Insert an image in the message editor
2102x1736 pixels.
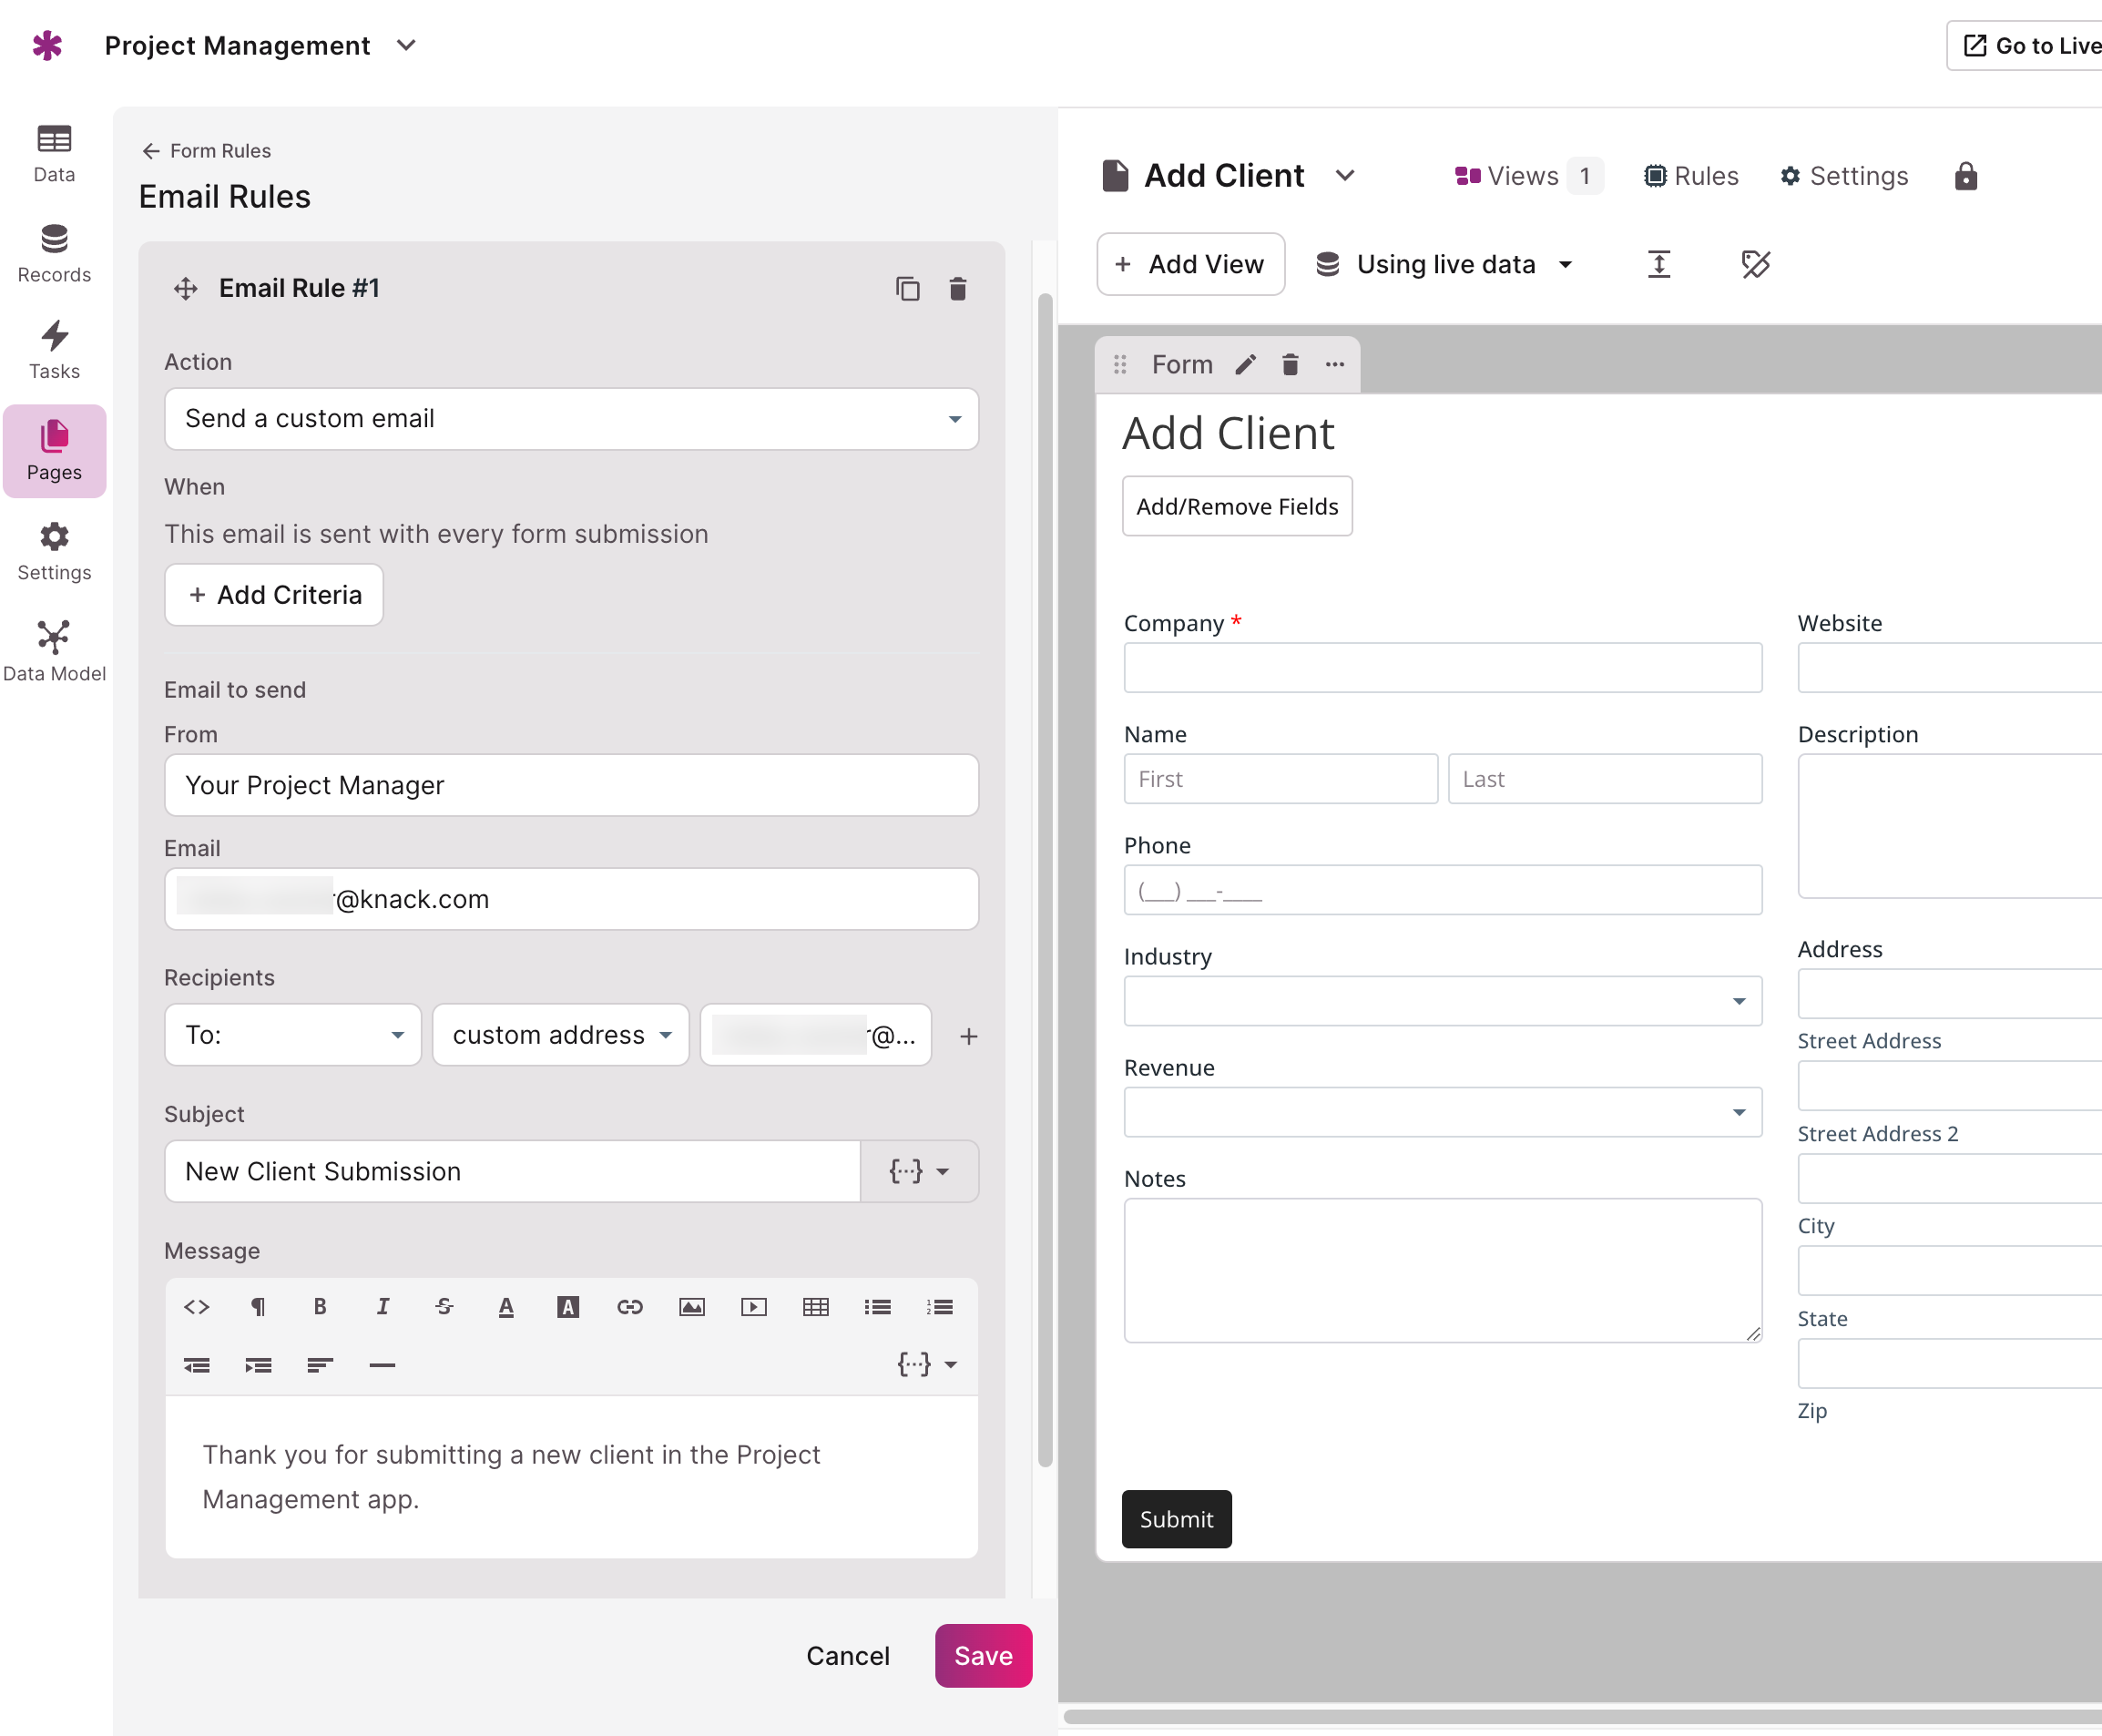click(692, 1306)
